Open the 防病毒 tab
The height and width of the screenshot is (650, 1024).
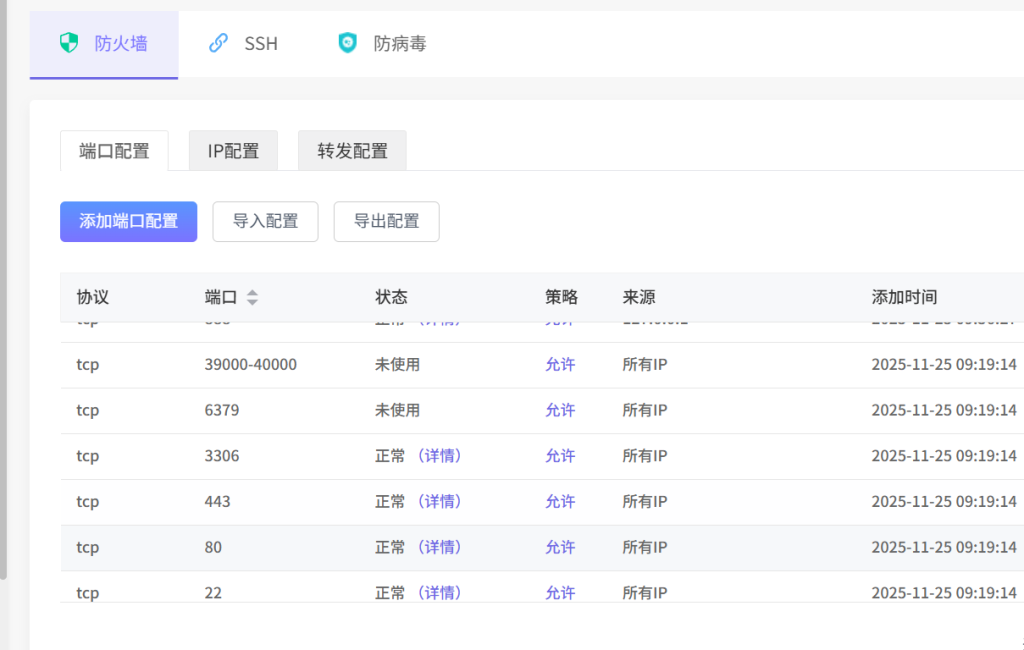399,44
